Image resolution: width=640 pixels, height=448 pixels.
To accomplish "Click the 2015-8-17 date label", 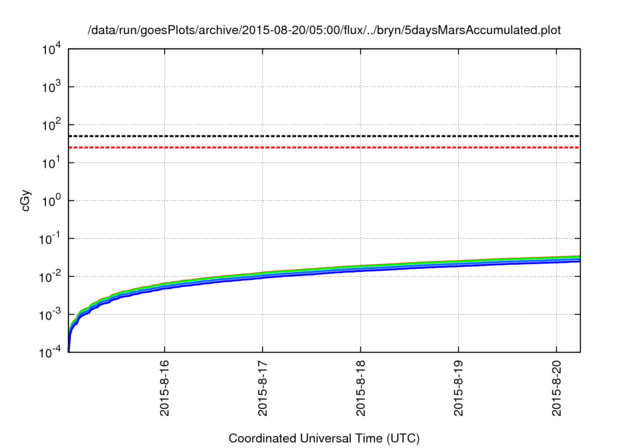I will 262,388.
